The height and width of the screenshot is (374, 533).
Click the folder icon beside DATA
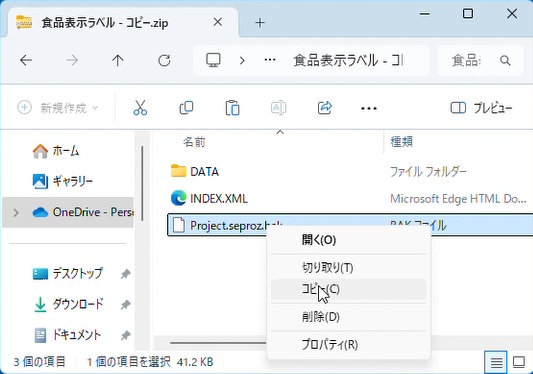point(178,171)
